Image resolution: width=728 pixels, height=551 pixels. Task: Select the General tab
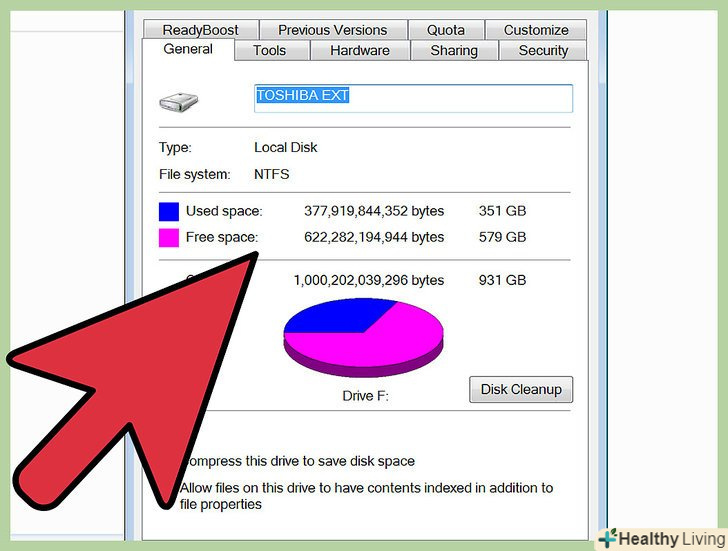click(x=188, y=49)
